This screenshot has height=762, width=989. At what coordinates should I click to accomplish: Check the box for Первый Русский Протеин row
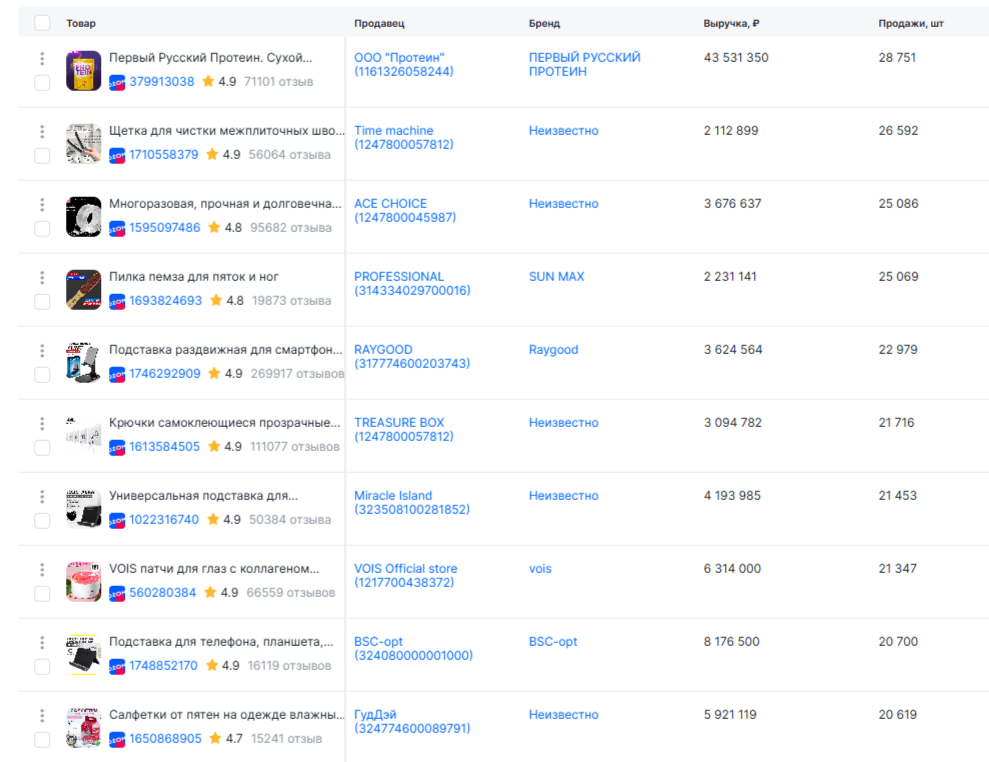(x=42, y=83)
